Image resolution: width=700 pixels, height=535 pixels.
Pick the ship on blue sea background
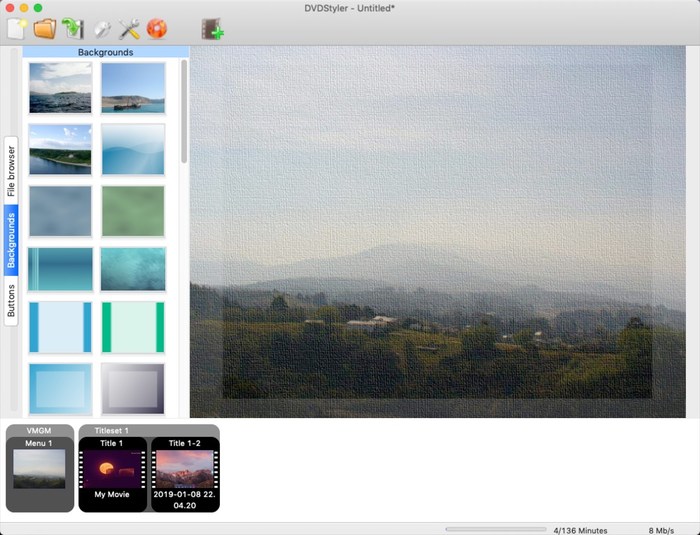pyautogui.click(x=133, y=88)
